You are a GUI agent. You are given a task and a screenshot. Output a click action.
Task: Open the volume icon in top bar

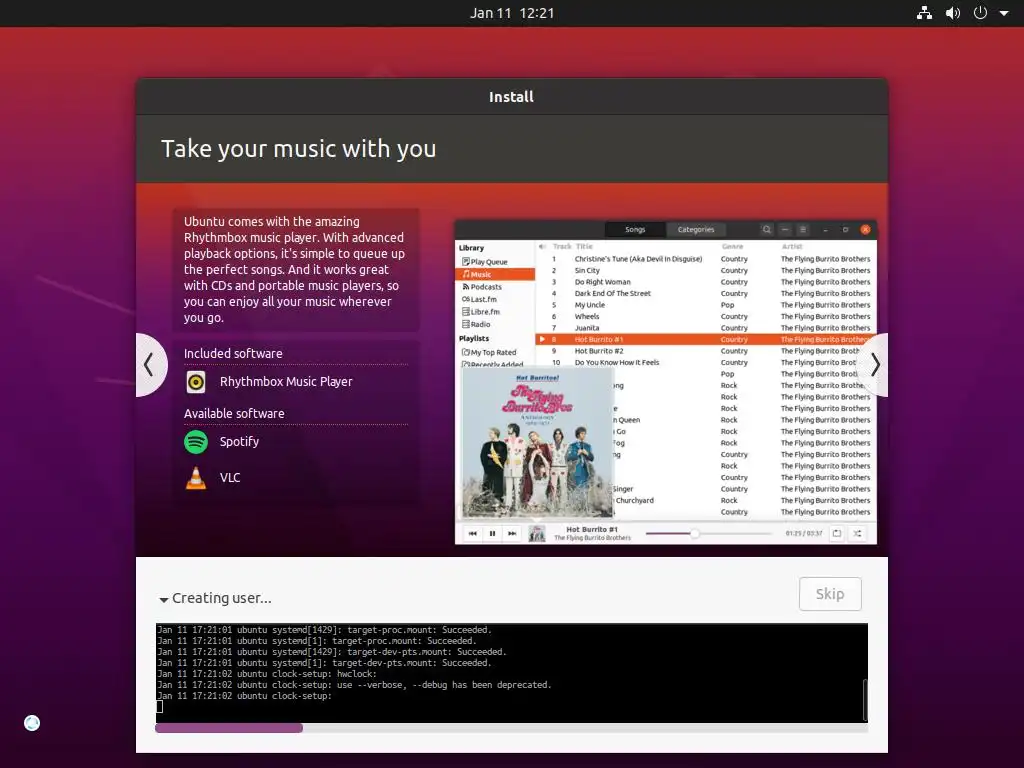pos(953,13)
